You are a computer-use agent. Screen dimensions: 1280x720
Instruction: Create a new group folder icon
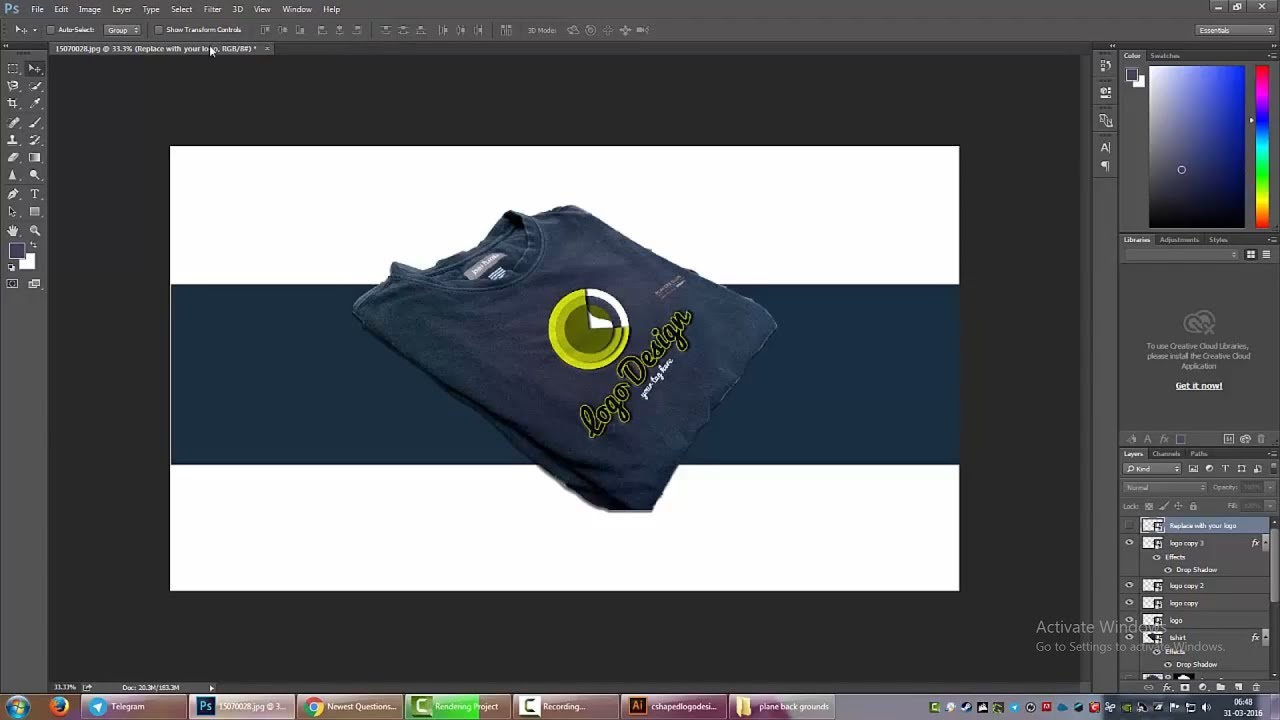pyautogui.click(x=1220, y=688)
